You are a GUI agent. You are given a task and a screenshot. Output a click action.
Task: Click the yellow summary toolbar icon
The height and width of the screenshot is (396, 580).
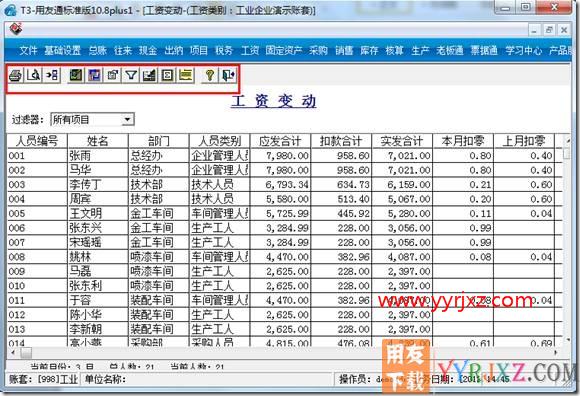point(186,75)
